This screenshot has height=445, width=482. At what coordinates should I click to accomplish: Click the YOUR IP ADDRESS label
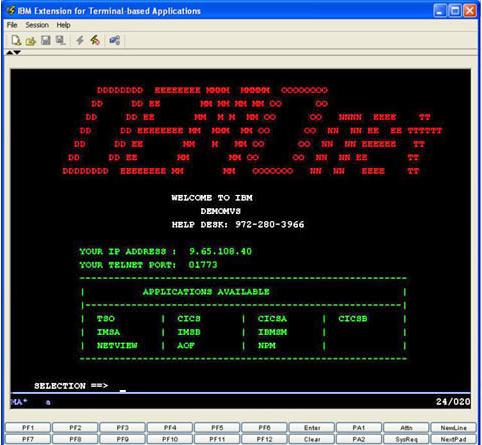(x=128, y=251)
